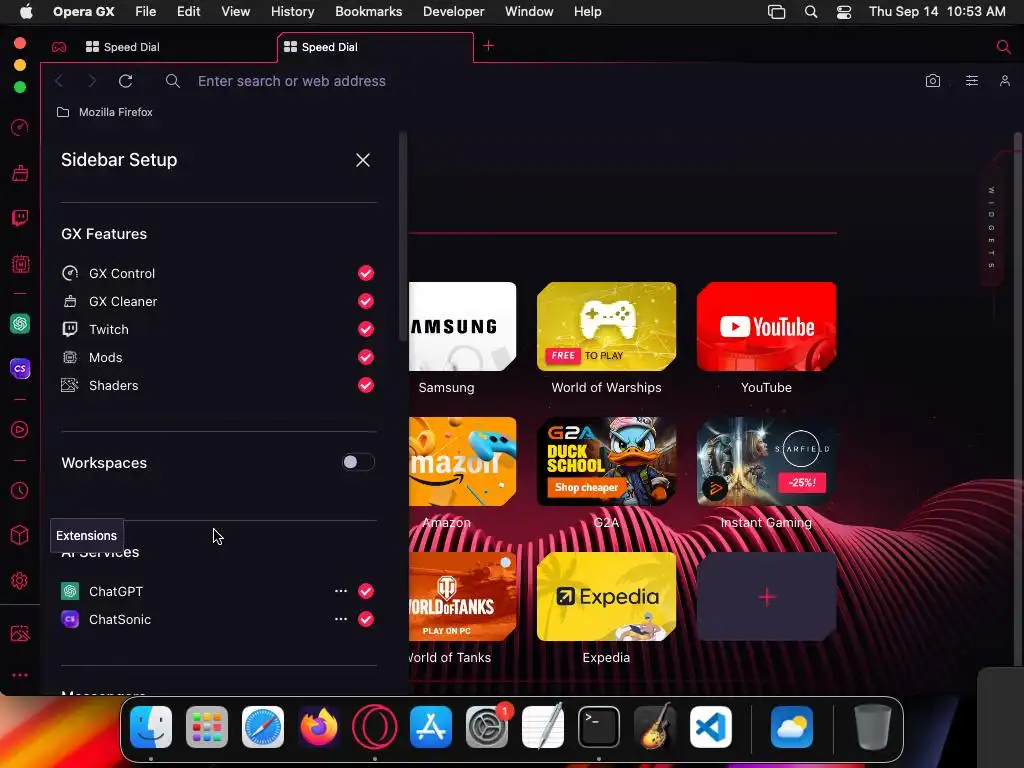Uncheck ChatGPT AI service

click(x=366, y=591)
